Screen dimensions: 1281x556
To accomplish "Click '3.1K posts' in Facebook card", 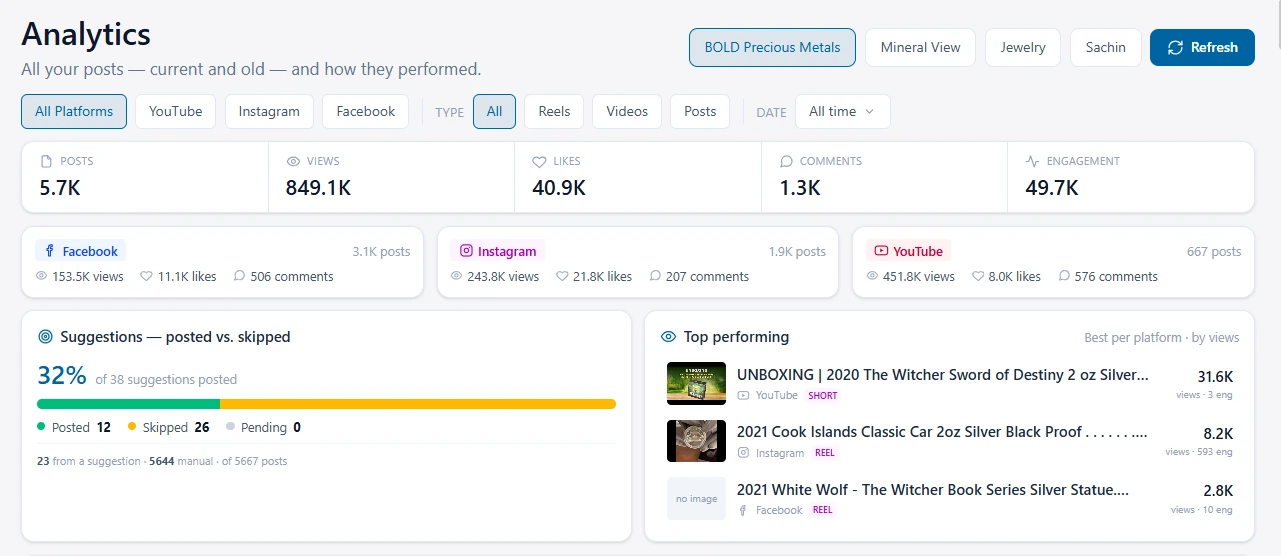I will 381,252.
